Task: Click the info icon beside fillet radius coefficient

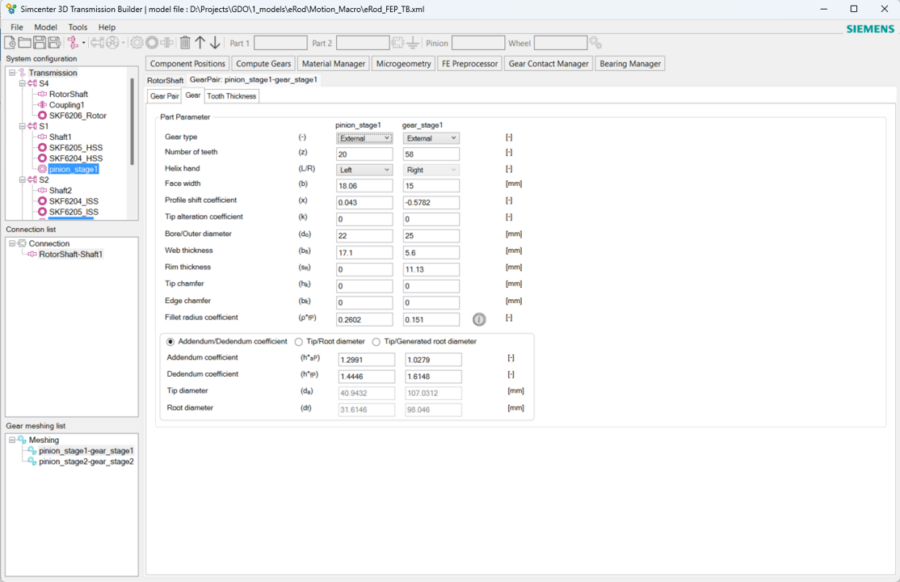Action: 479,319
